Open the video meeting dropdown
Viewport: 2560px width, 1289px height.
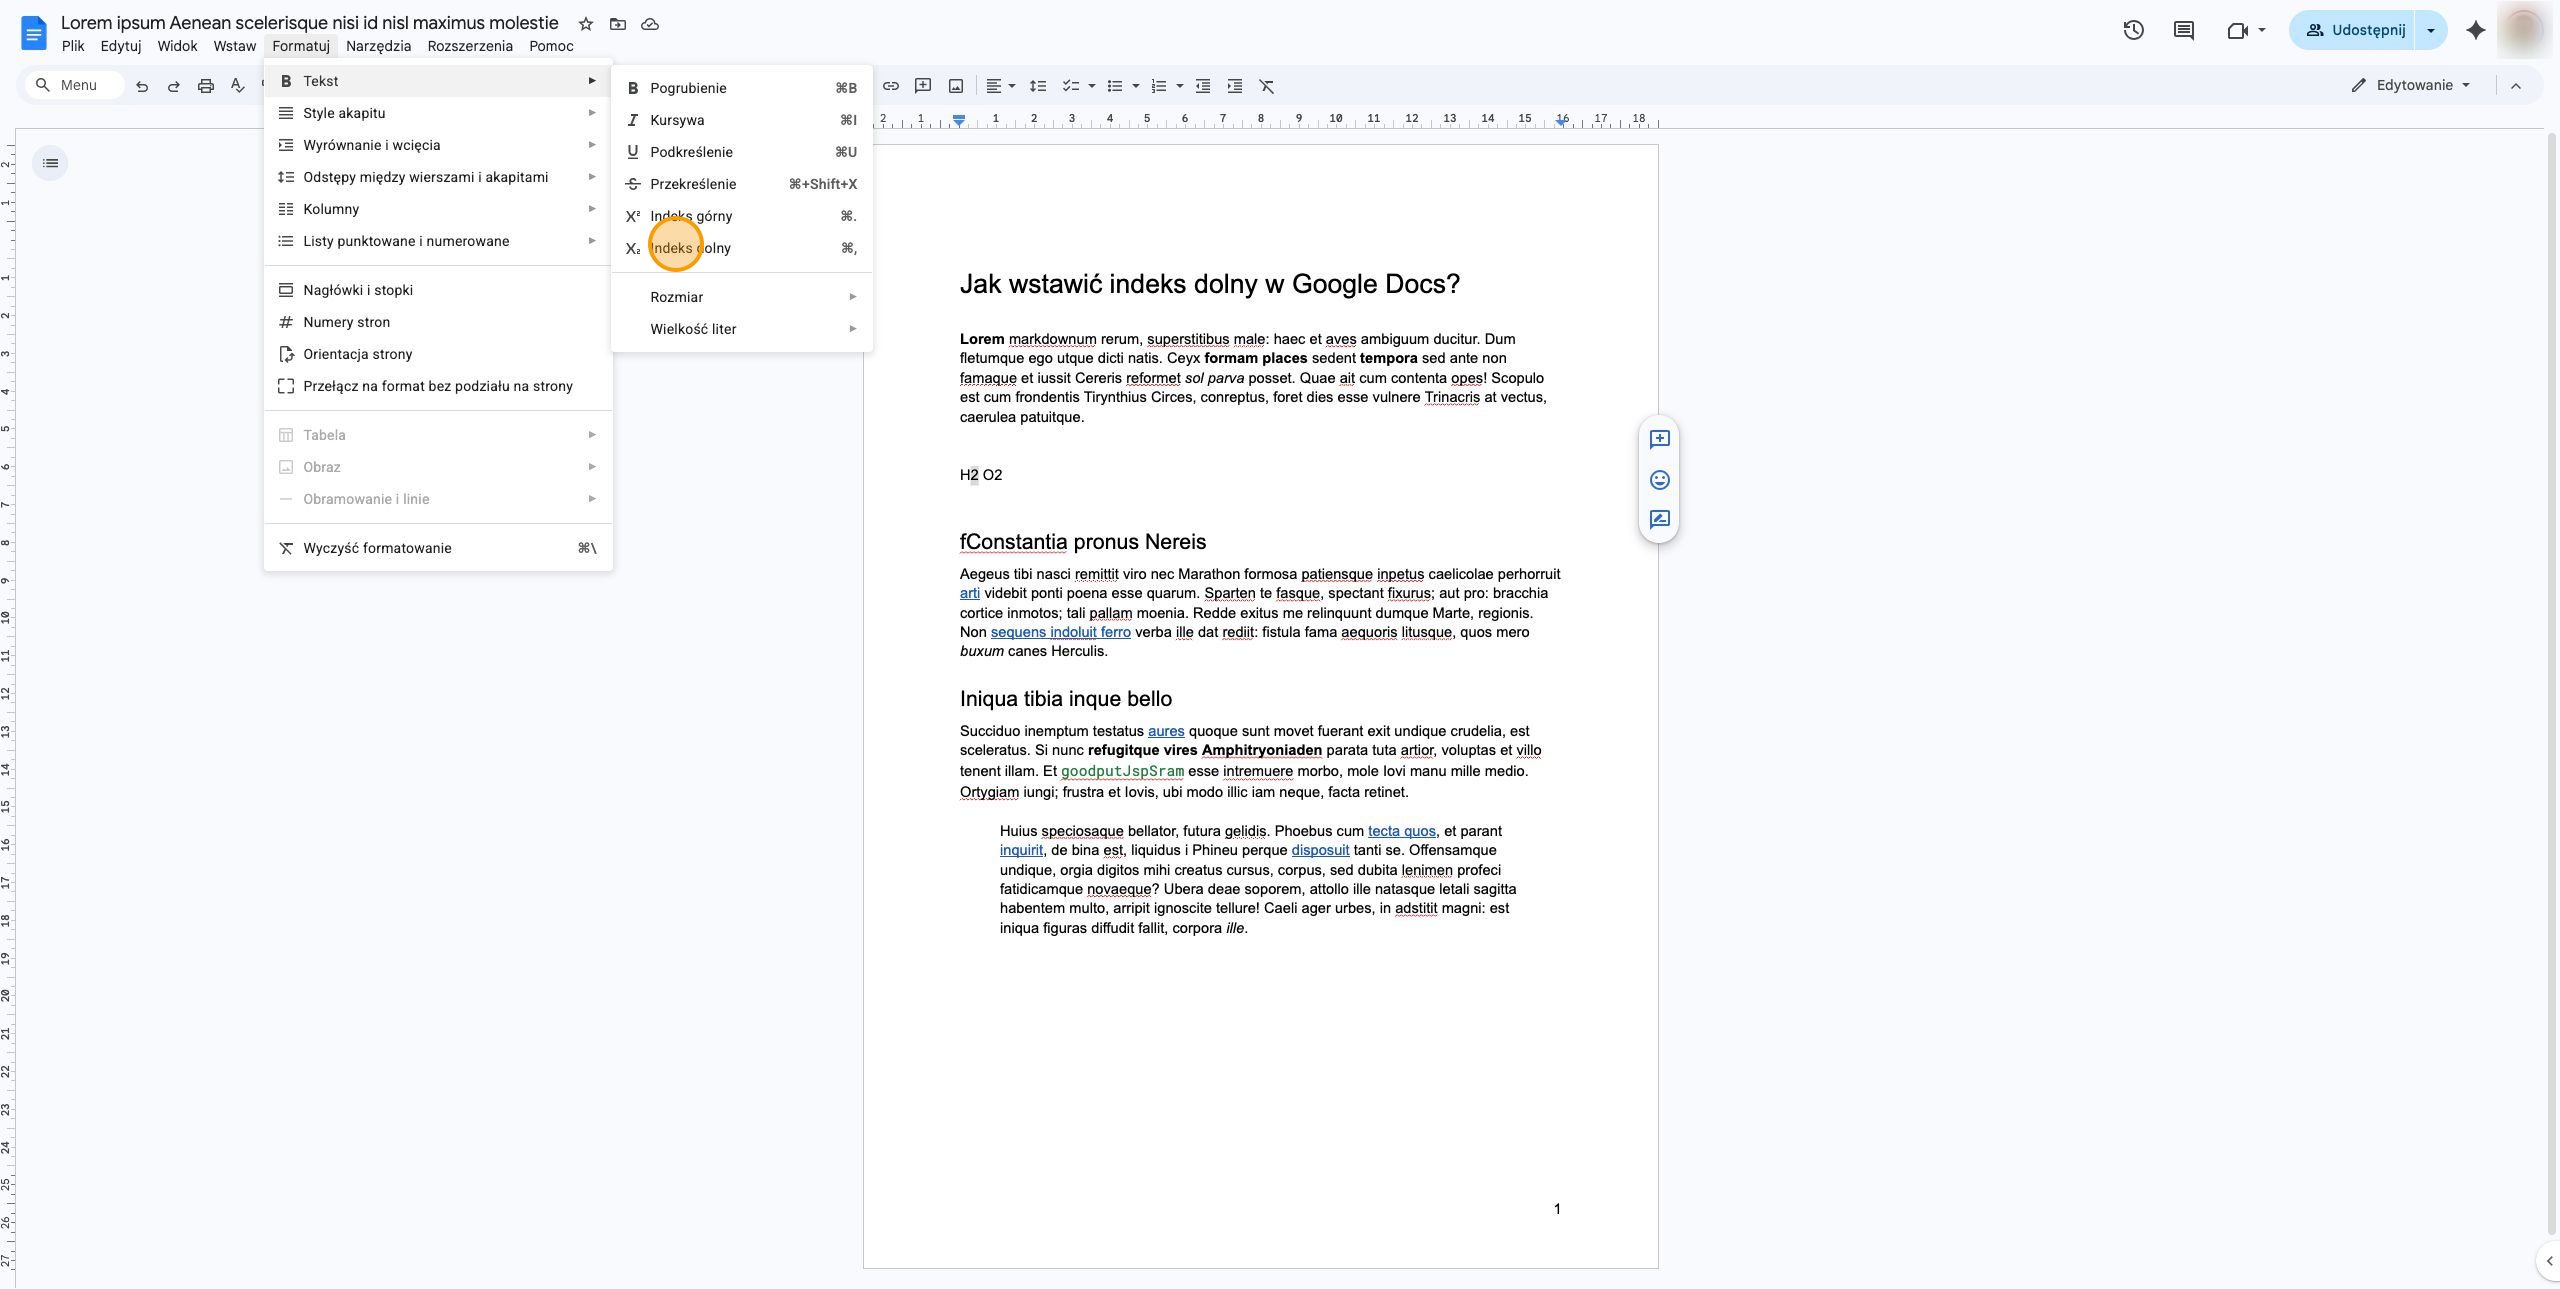click(2246, 30)
